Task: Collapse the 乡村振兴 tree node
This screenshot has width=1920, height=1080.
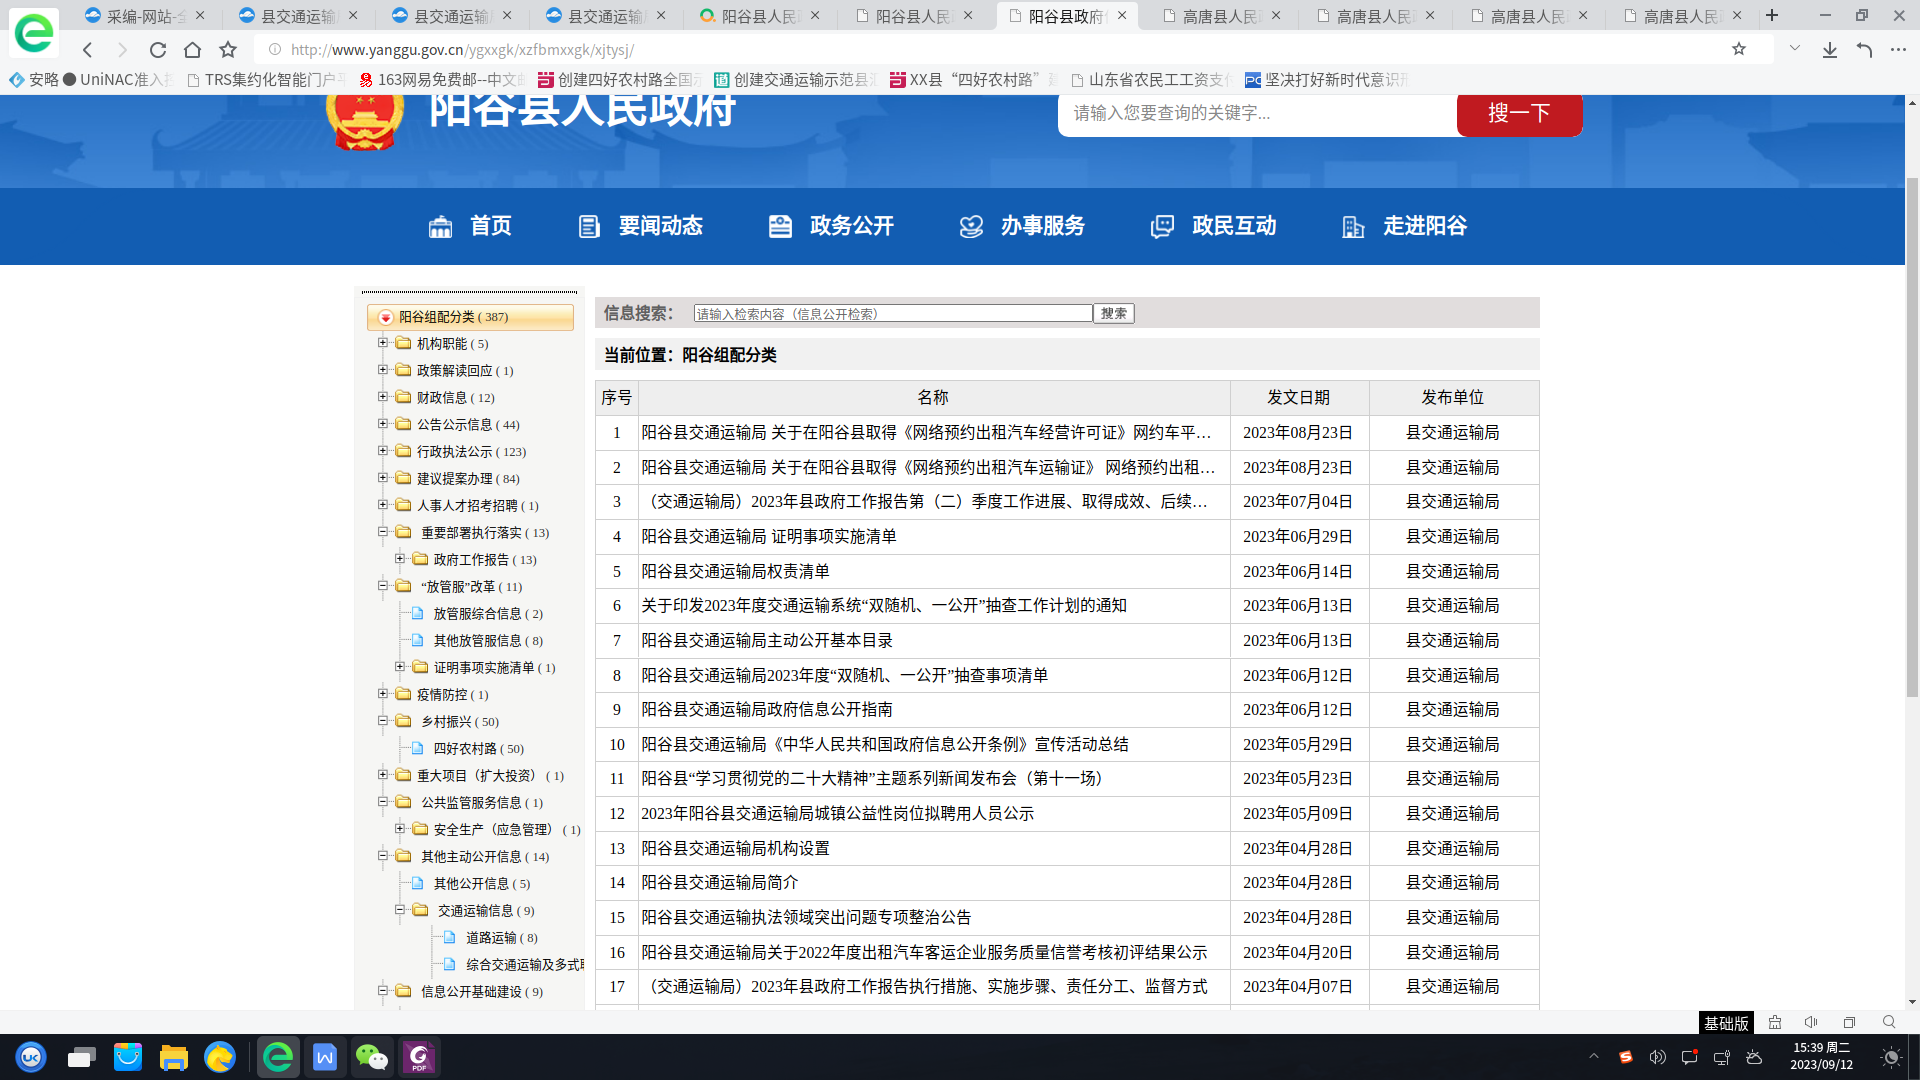Action: 382,721
